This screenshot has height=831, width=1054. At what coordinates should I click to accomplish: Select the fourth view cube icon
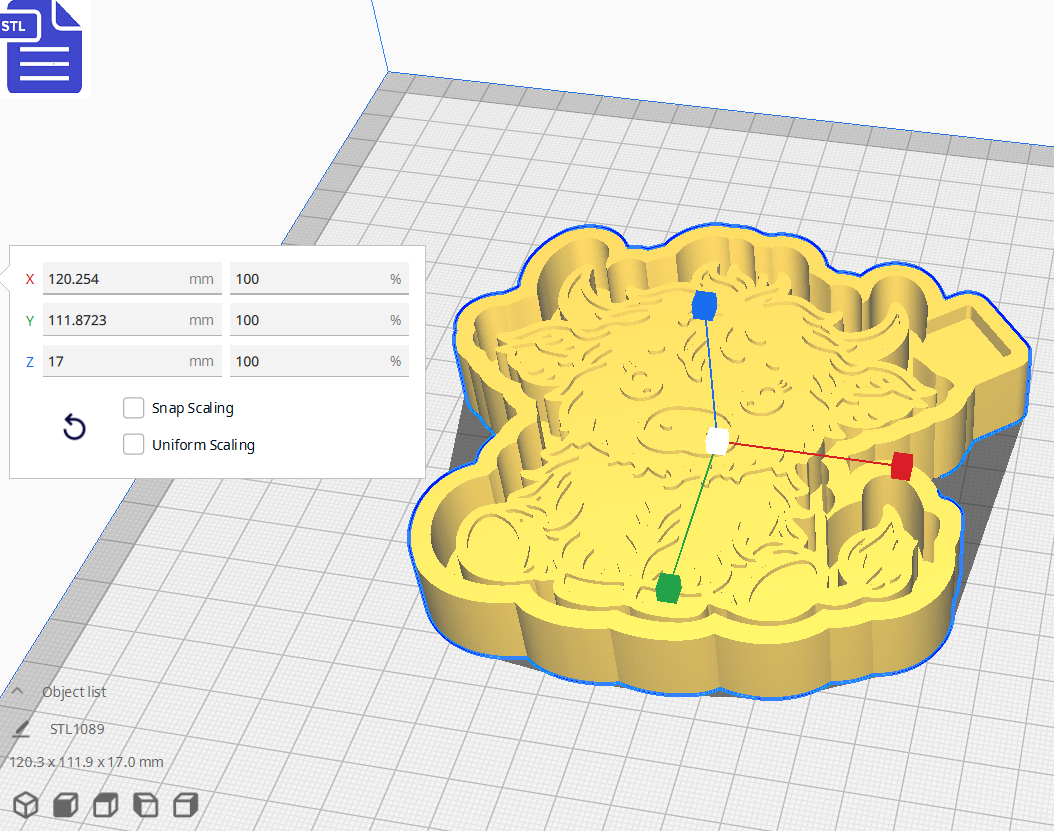[x=145, y=804]
